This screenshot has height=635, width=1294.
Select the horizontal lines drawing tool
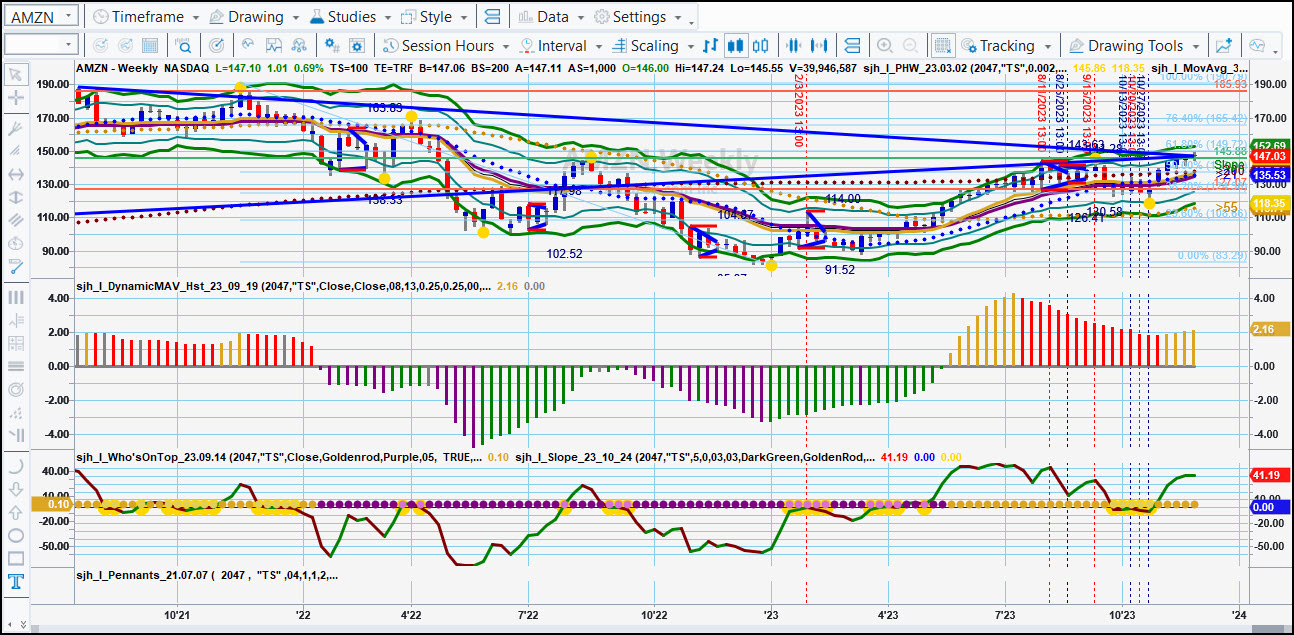(15, 366)
